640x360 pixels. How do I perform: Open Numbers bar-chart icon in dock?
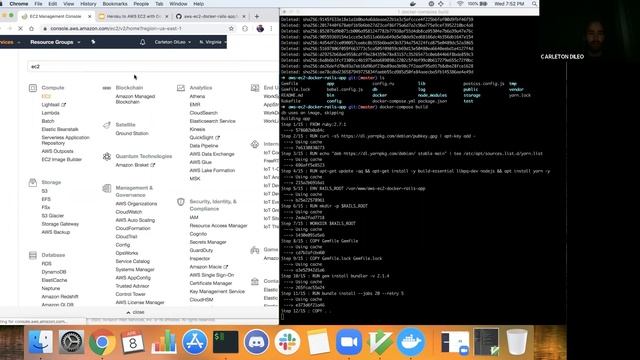click(164, 342)
